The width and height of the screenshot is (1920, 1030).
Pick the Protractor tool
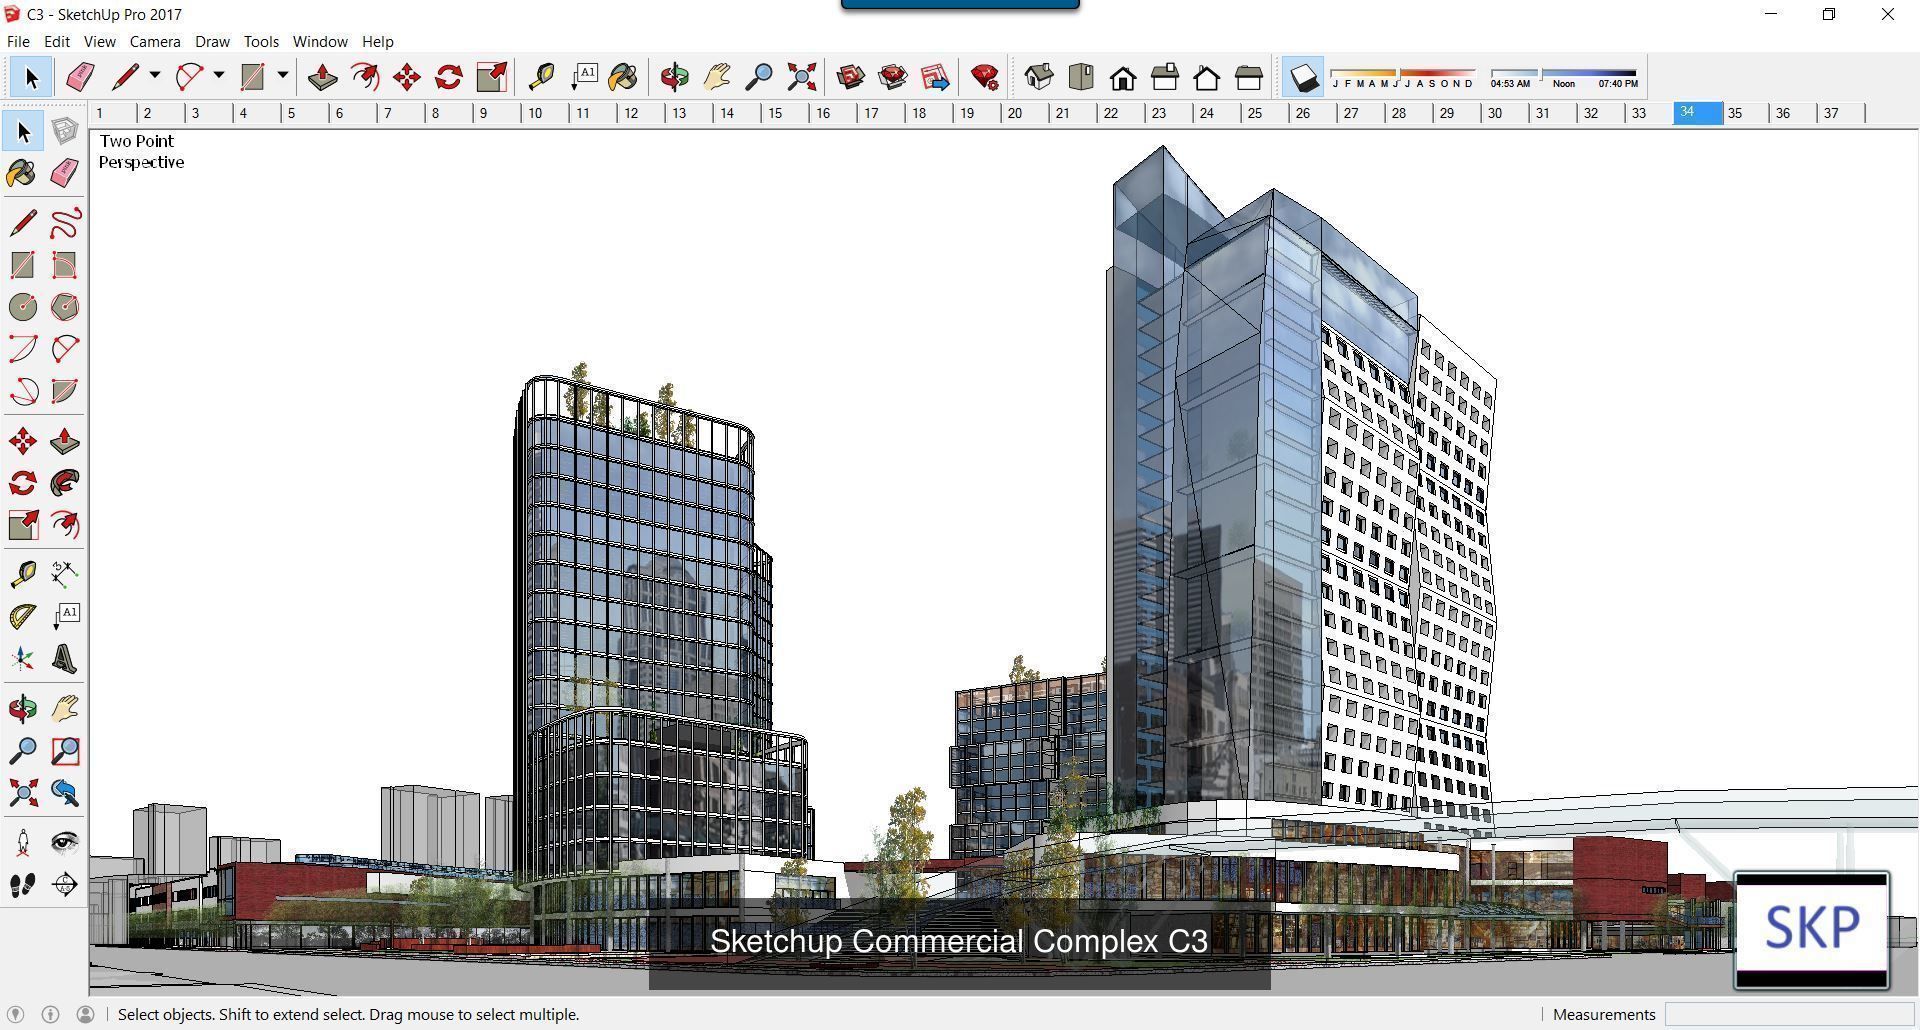coord(23,616)
